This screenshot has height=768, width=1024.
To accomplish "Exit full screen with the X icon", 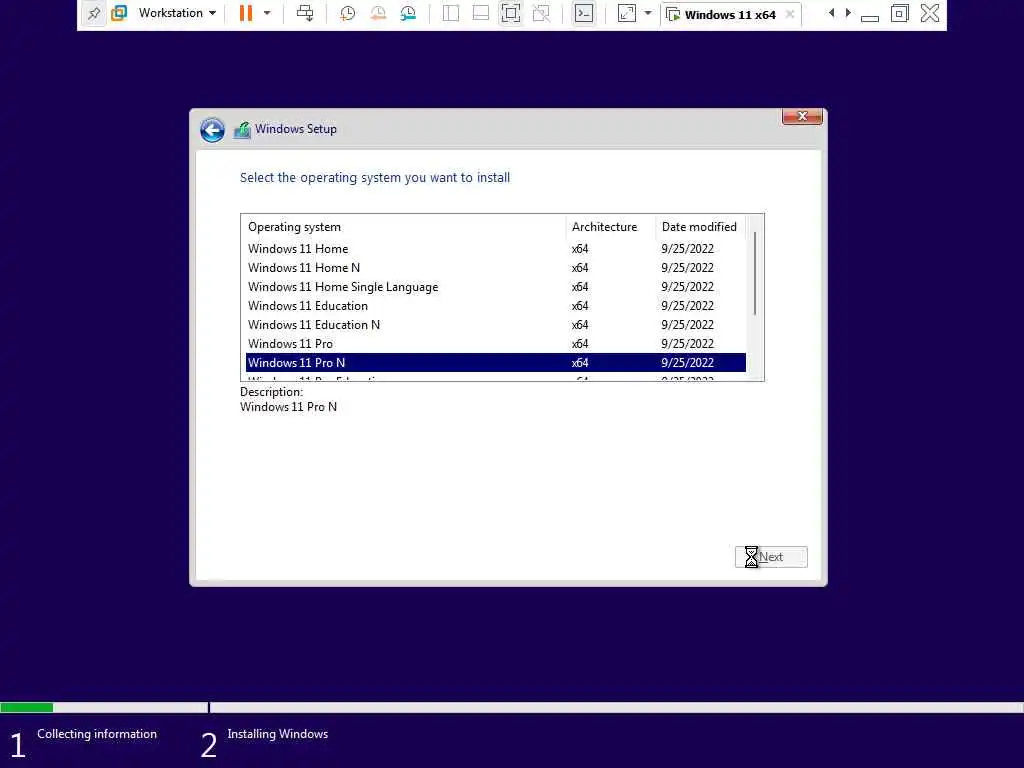I will pyautogui.click(x=930, y=13).
